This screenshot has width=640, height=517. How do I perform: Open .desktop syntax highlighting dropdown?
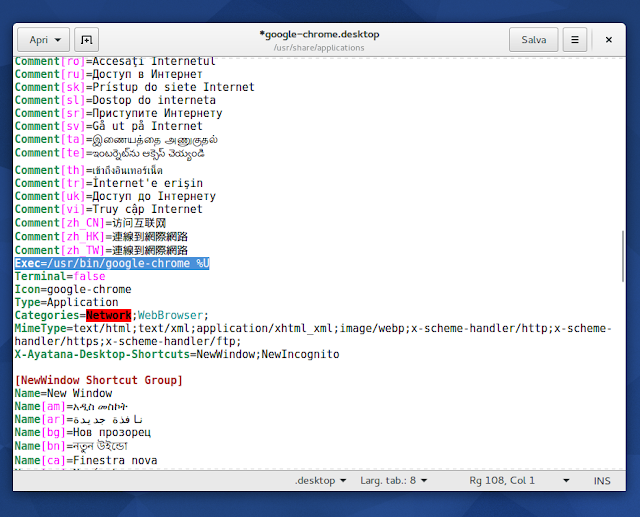pos(320,480)
